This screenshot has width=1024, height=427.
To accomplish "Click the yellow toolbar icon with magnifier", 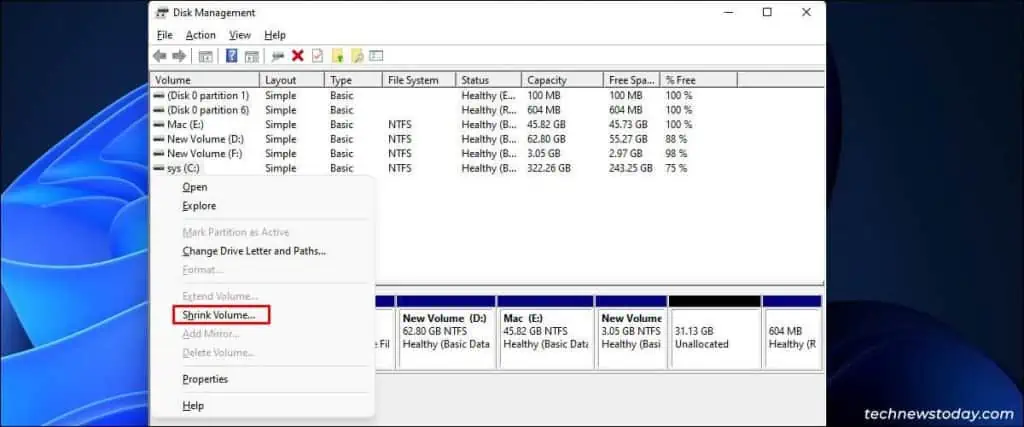I will [x=357, y=56].
